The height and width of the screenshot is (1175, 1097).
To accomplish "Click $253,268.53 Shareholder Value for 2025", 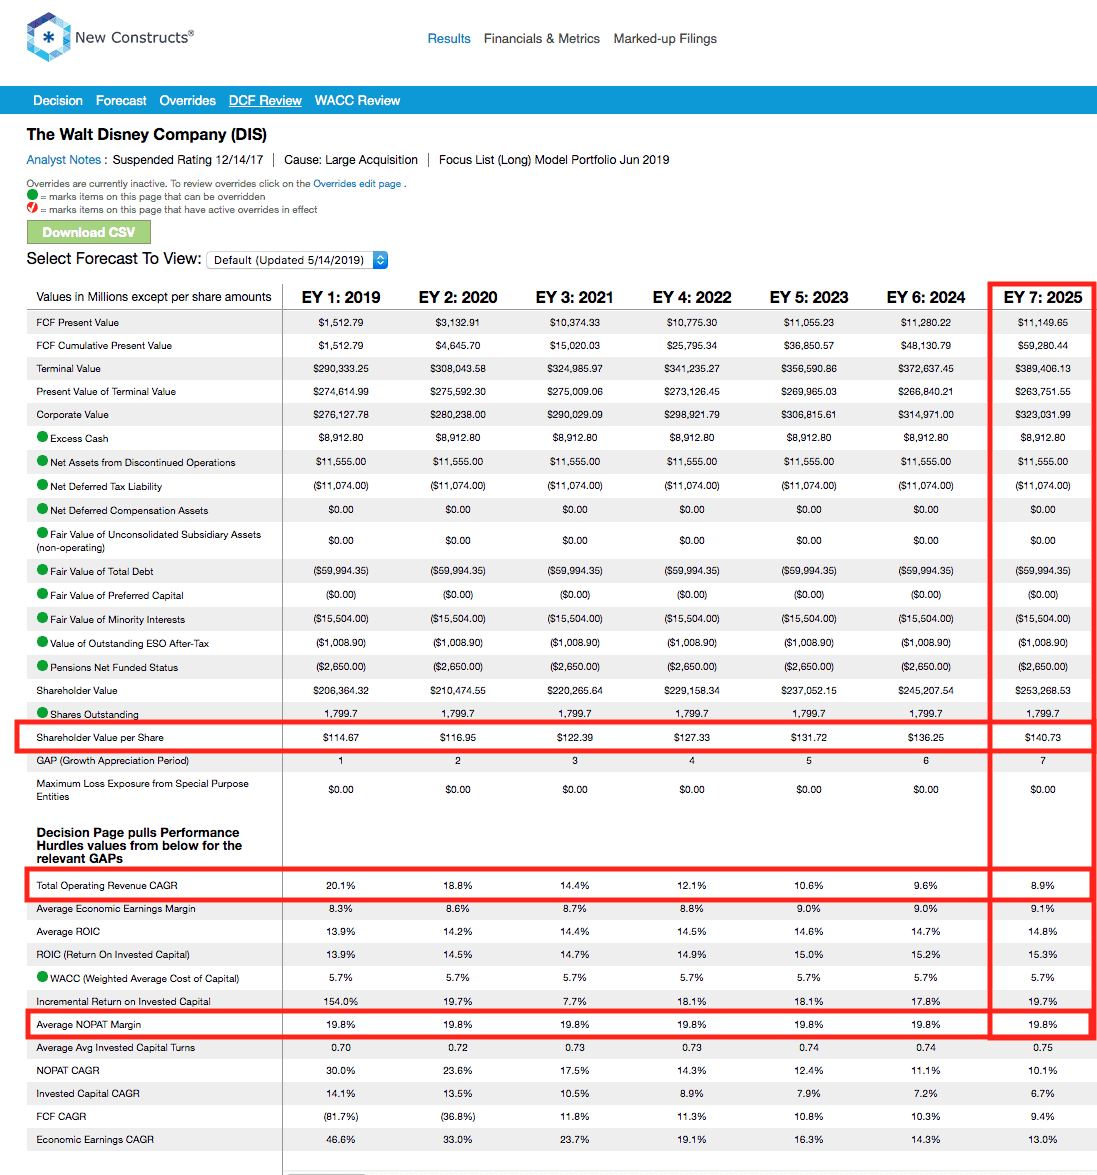I will [x=1043, y=690].
